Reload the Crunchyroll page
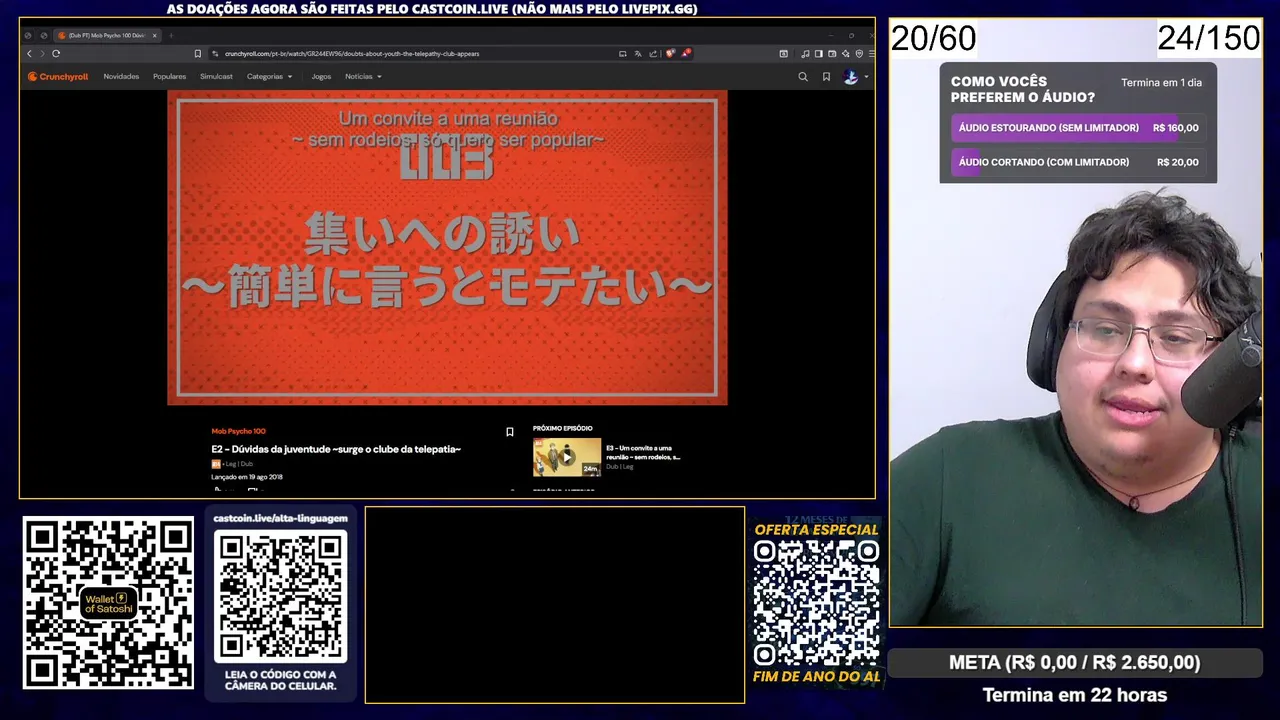 tap(56, 53)
